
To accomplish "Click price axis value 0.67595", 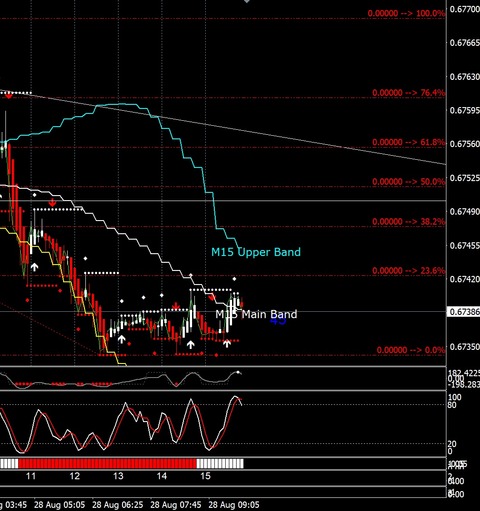I will point(465,110).
